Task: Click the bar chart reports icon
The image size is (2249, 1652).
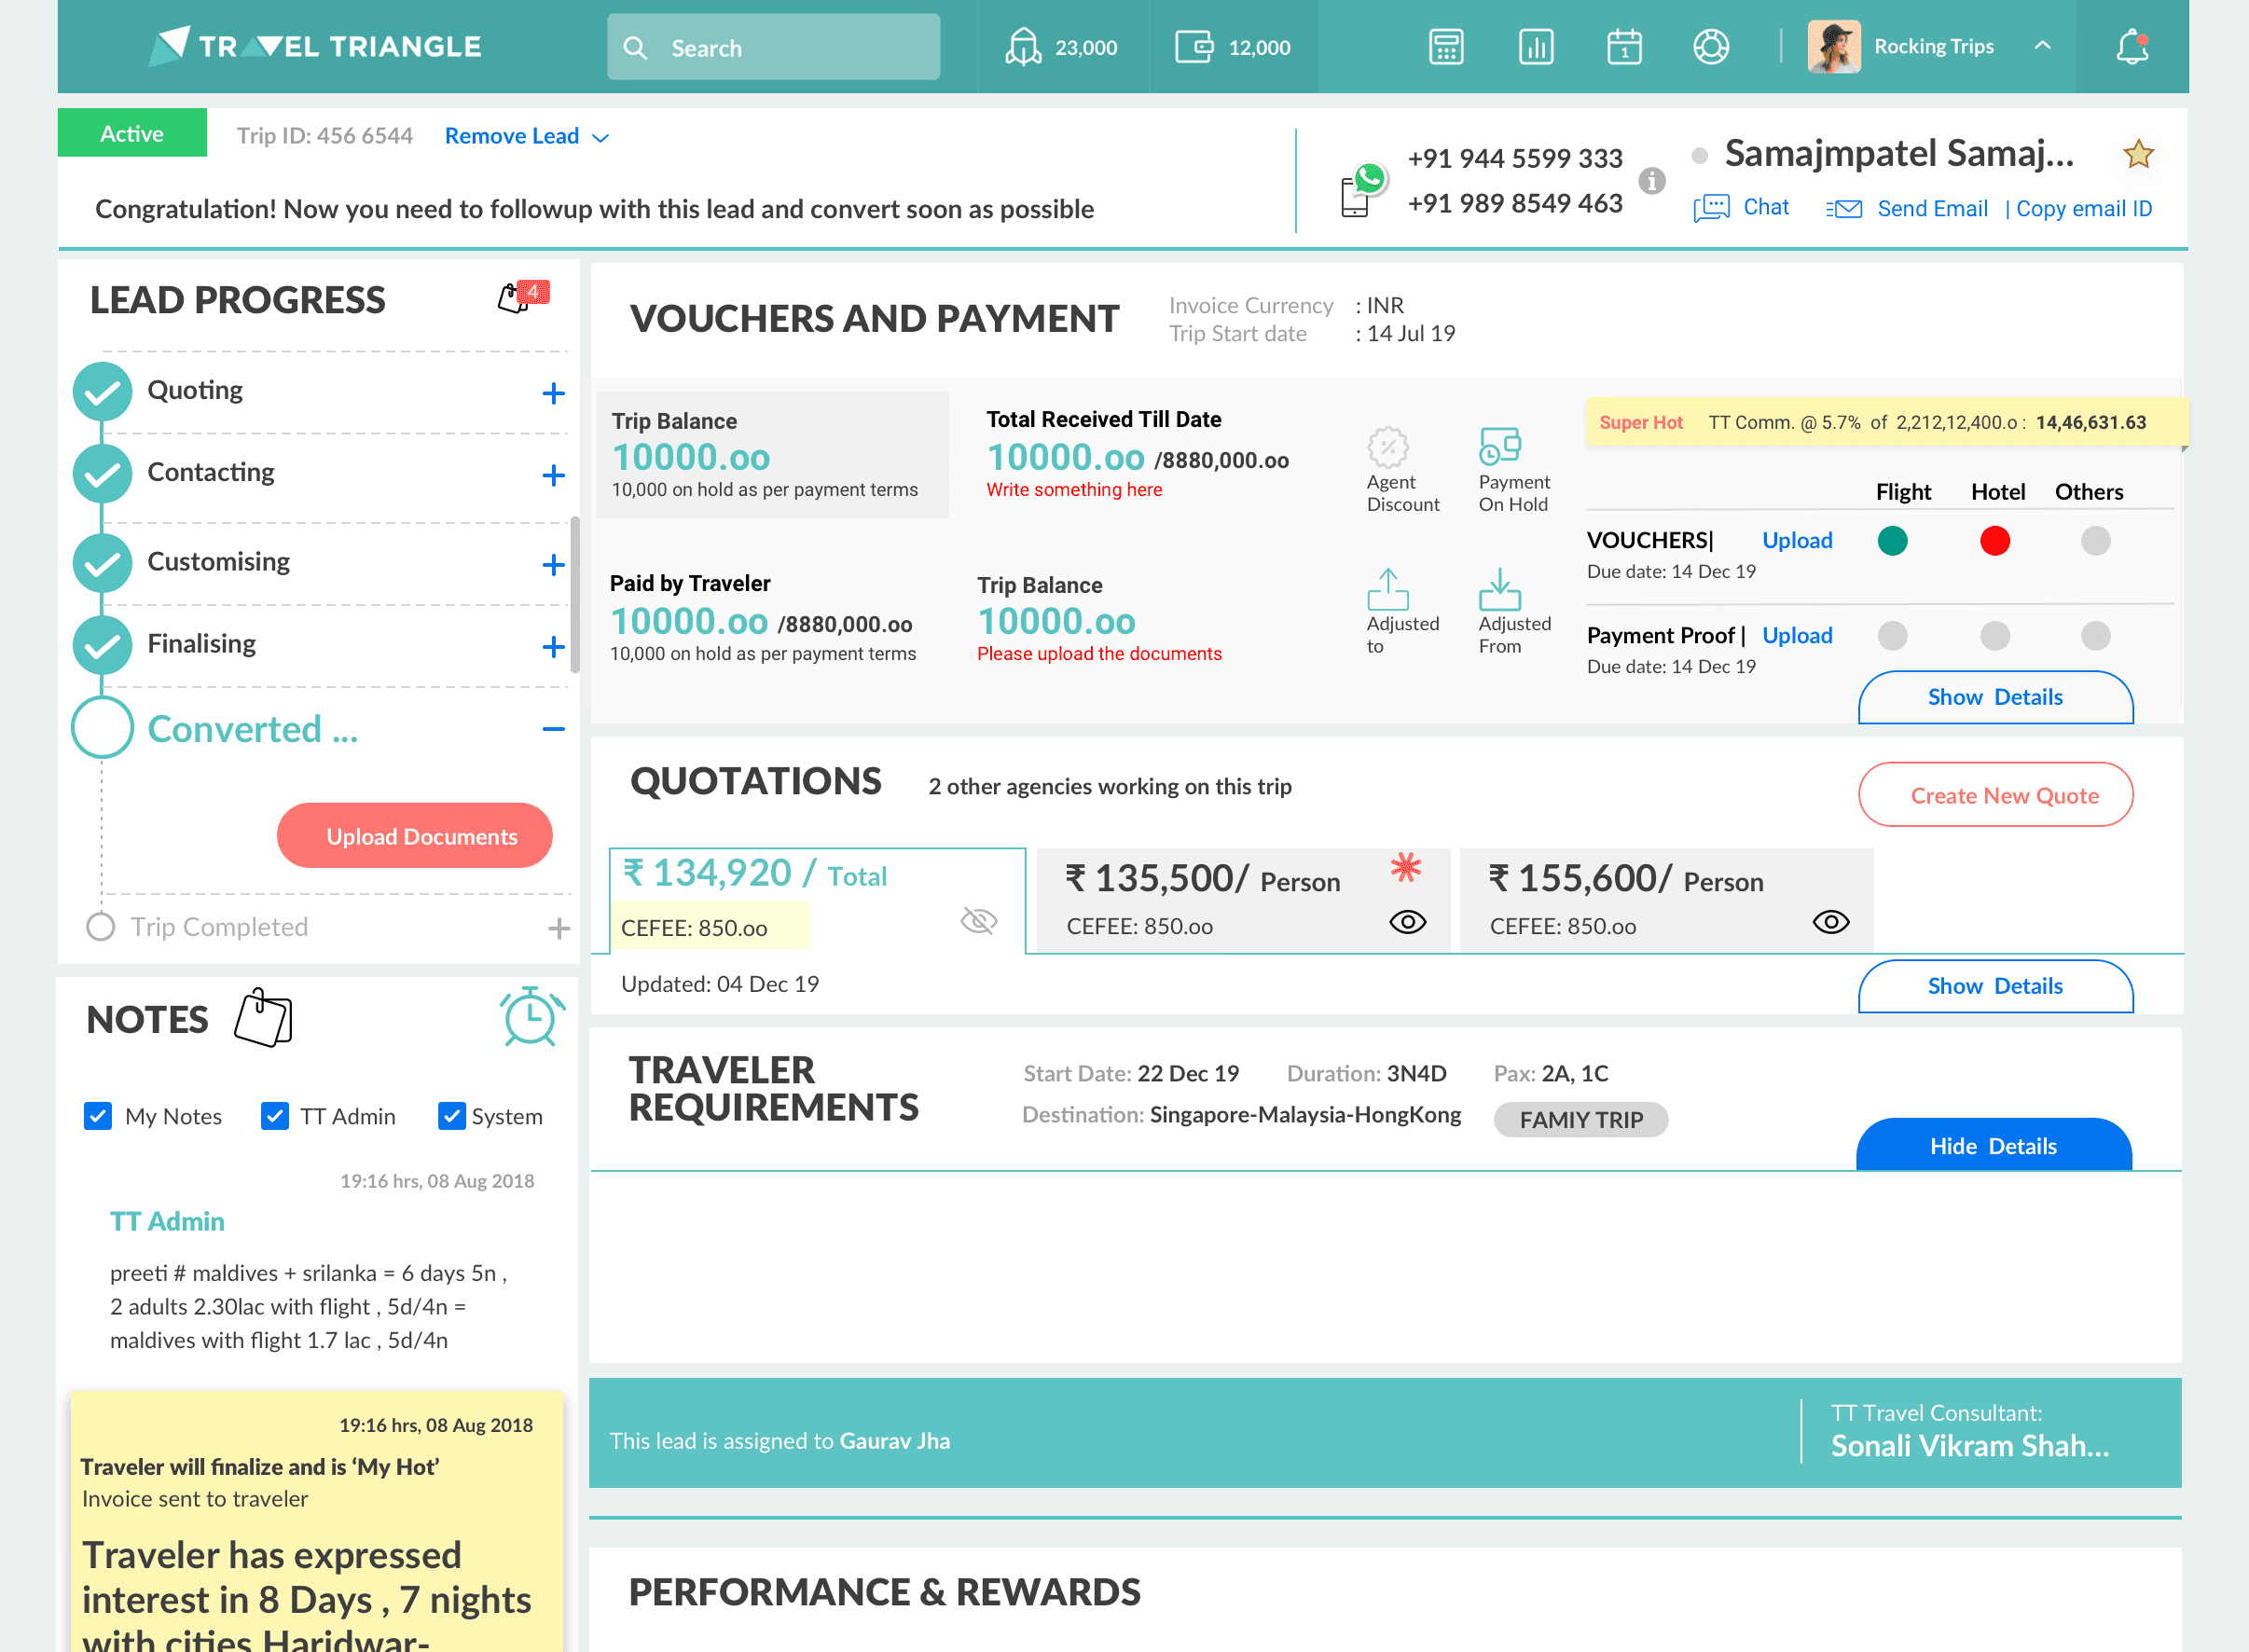Action: (x=1535, y=47)
